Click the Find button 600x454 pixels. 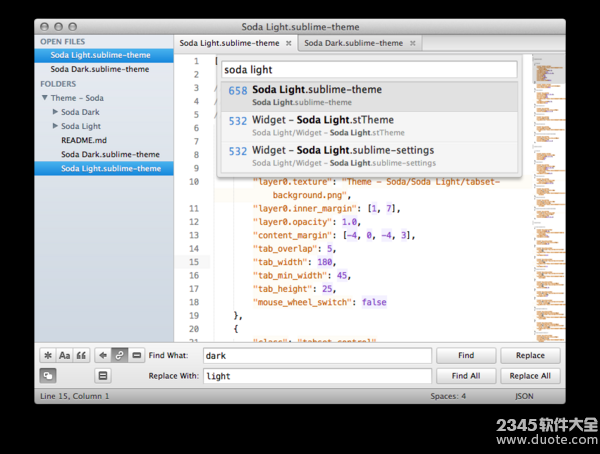pyautogui.click(x=466, y=356)
